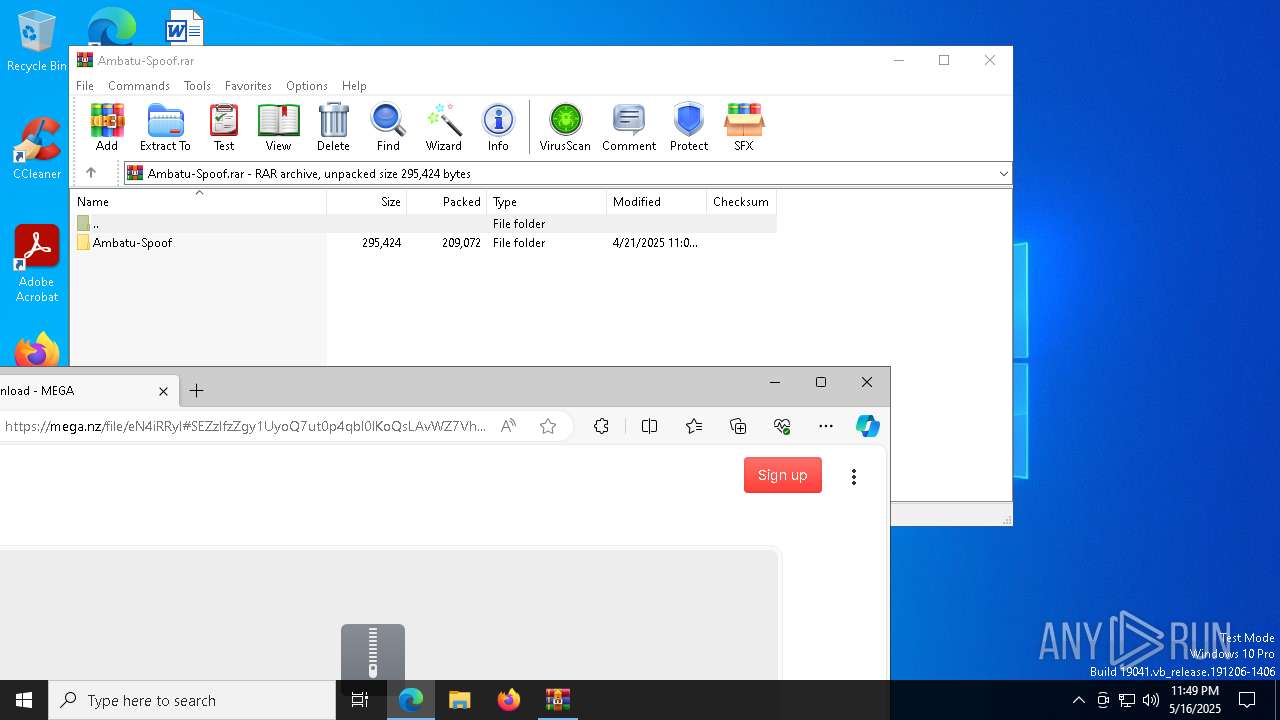The image size is (1280, 720).
Task: Open the Favorites menu
Action: point(248,86)
